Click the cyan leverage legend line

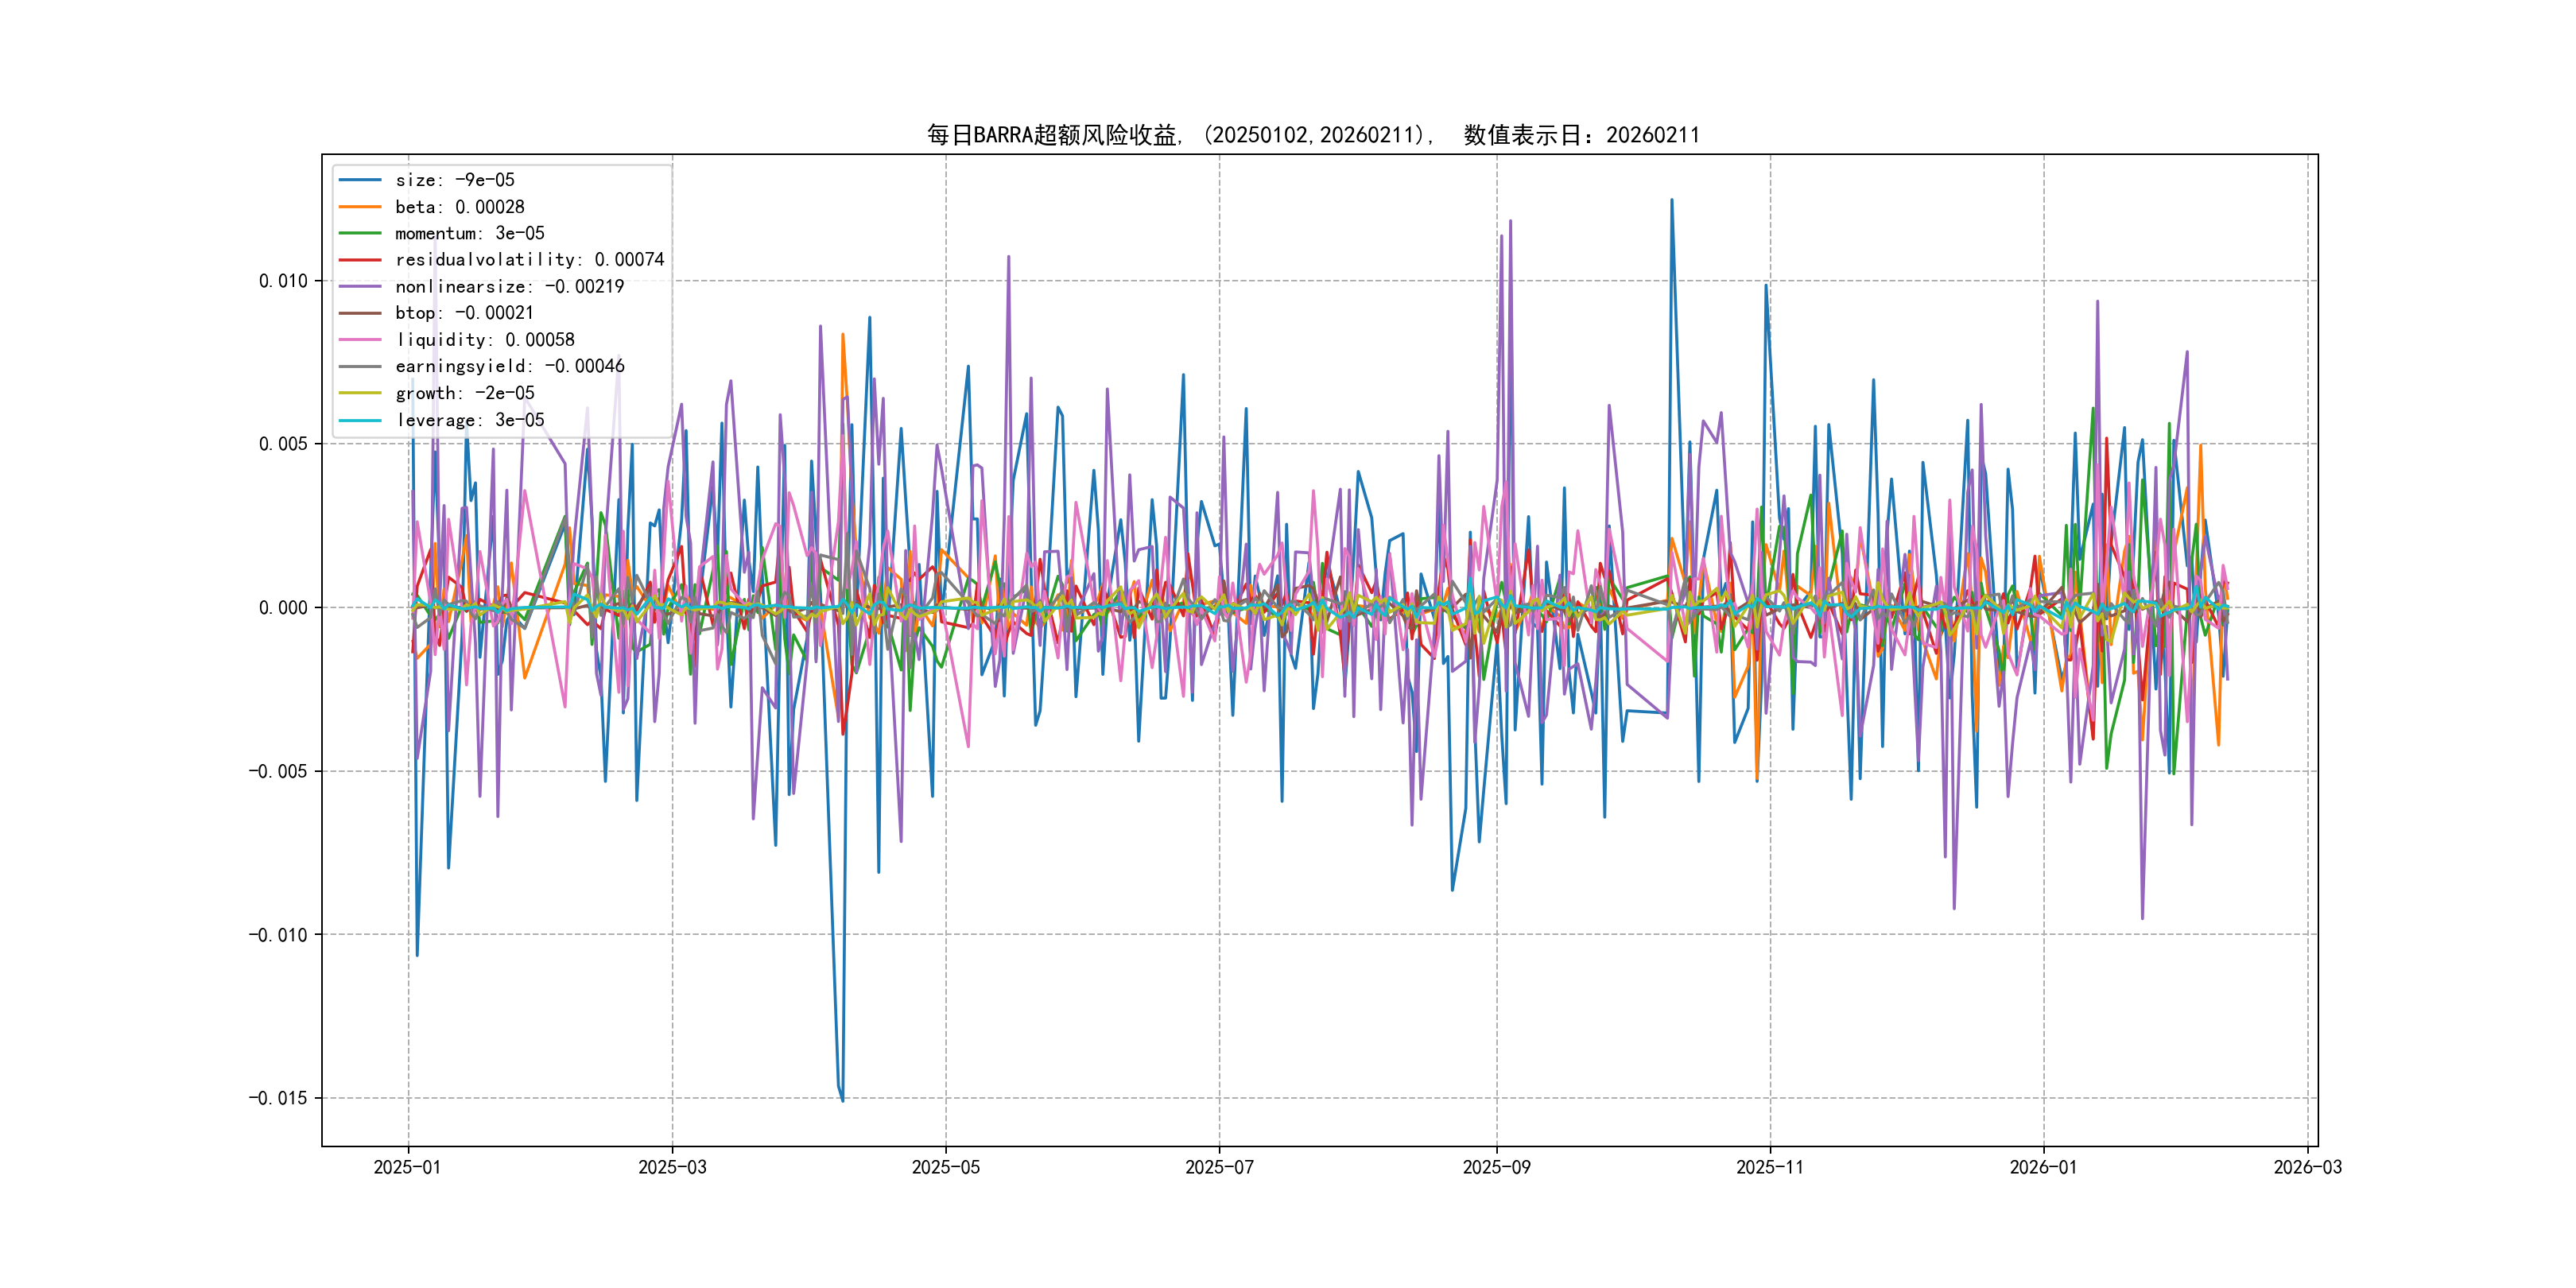click(360, 420)
